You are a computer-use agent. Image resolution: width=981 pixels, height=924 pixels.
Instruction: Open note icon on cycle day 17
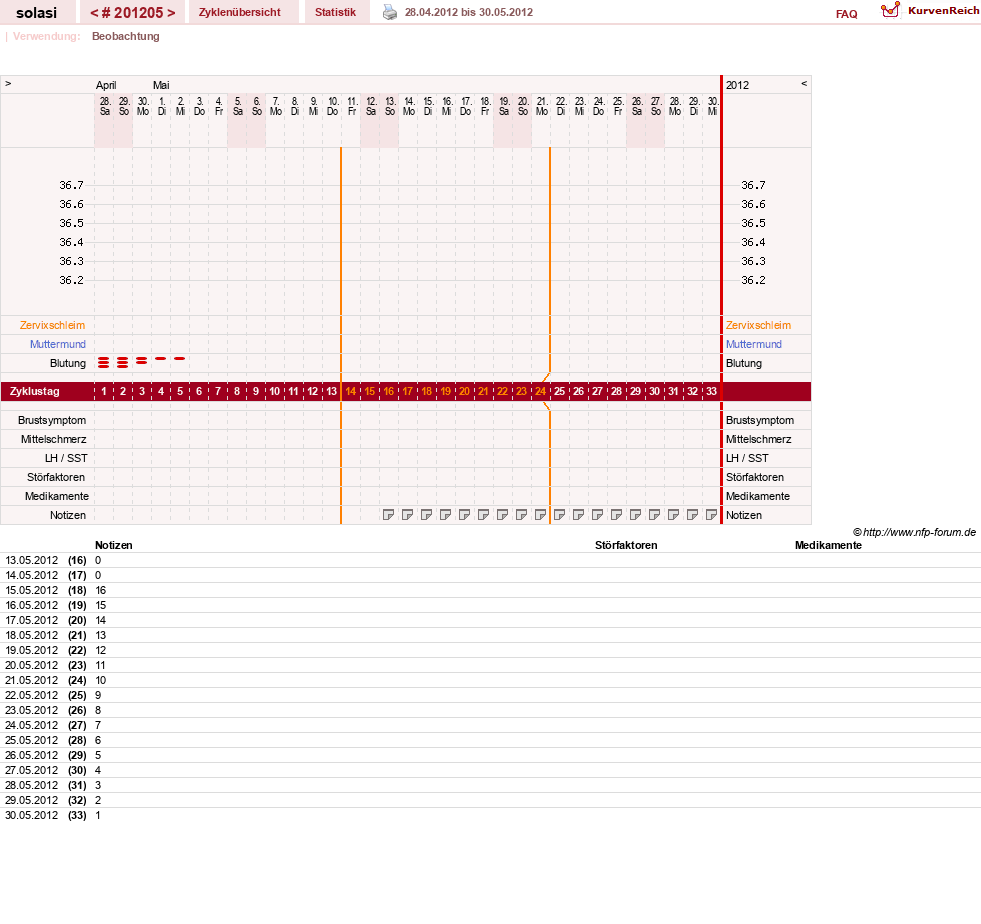coord(407,515)
